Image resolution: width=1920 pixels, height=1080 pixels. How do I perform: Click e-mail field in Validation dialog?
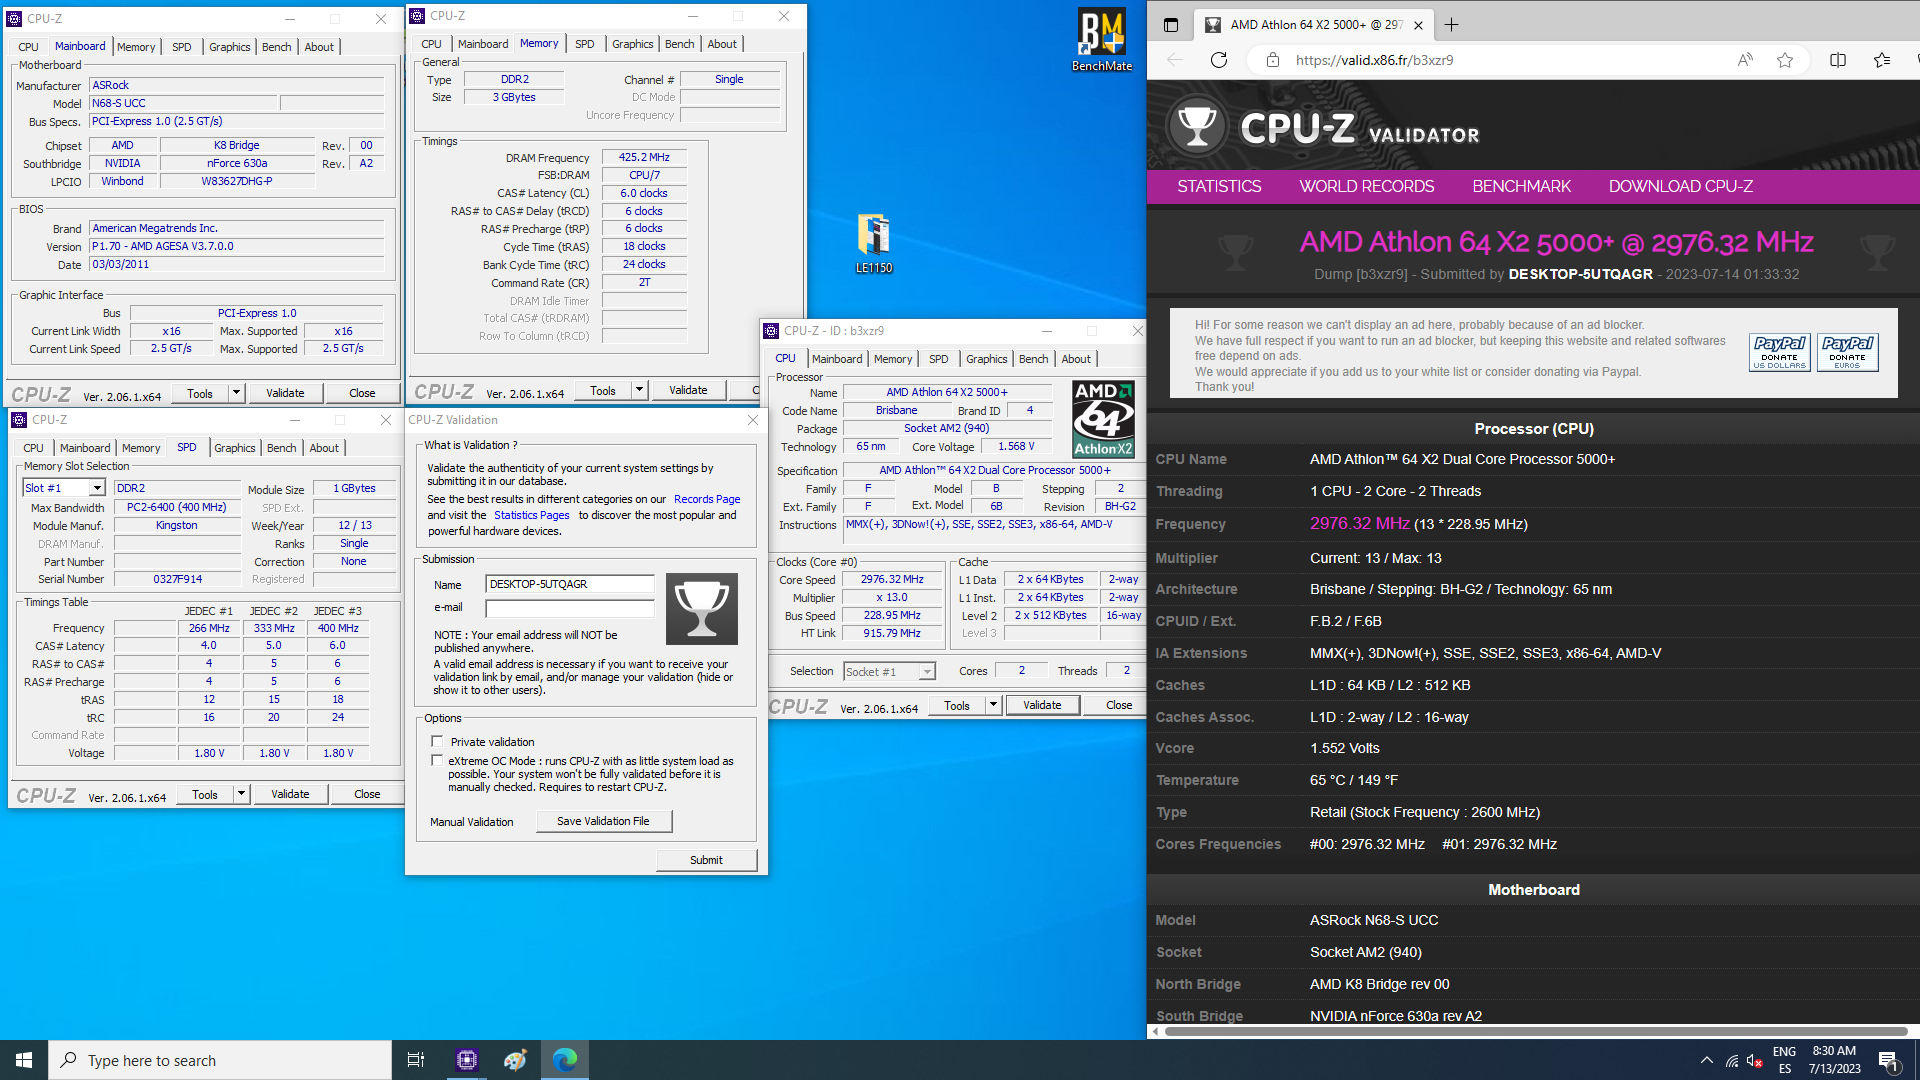click(x=569, y=608)
